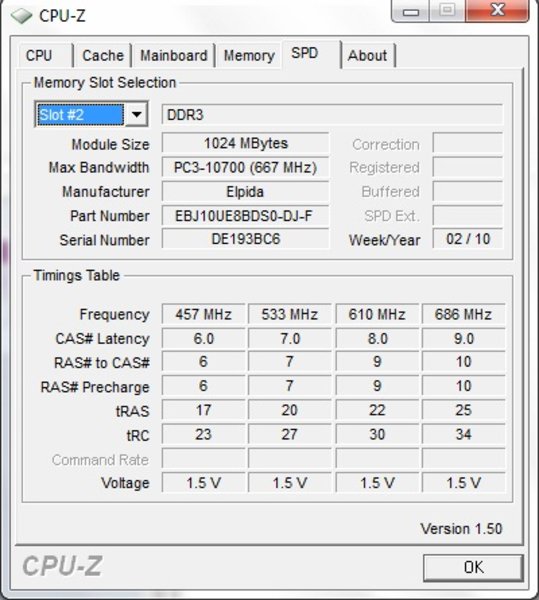Click the Serial Number label
This screenshot has height=600, width=539.
click(104, 240)
